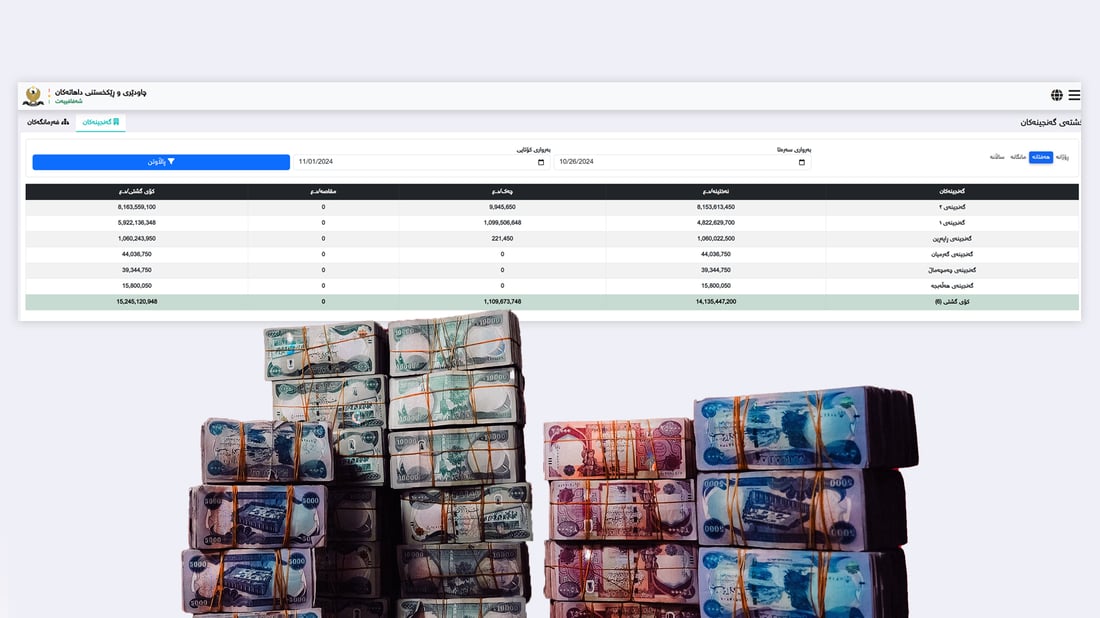Click the hierarchy icon on the left tab
The image size is (1100, 618).
tap(65, 122)
